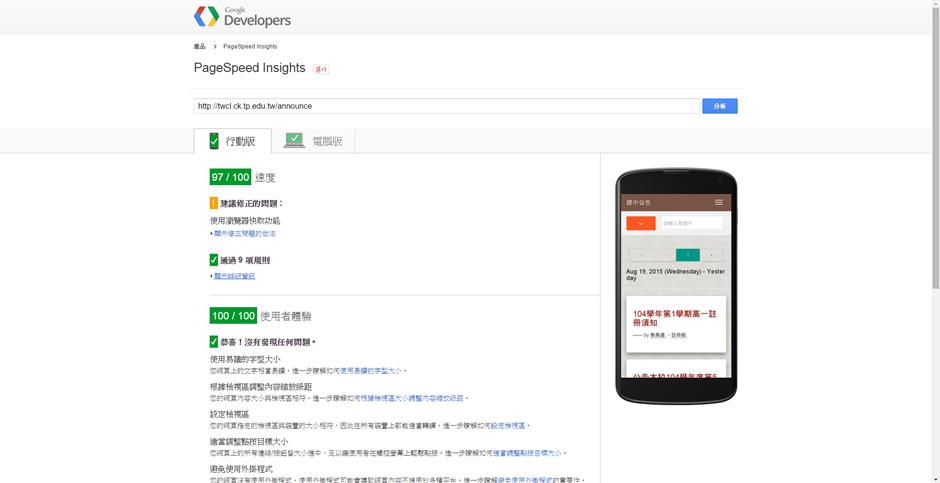This screenshot has height=483, width=940.
Task: Switch to the 行動版 mobile tab
Action: click(233, 141)
